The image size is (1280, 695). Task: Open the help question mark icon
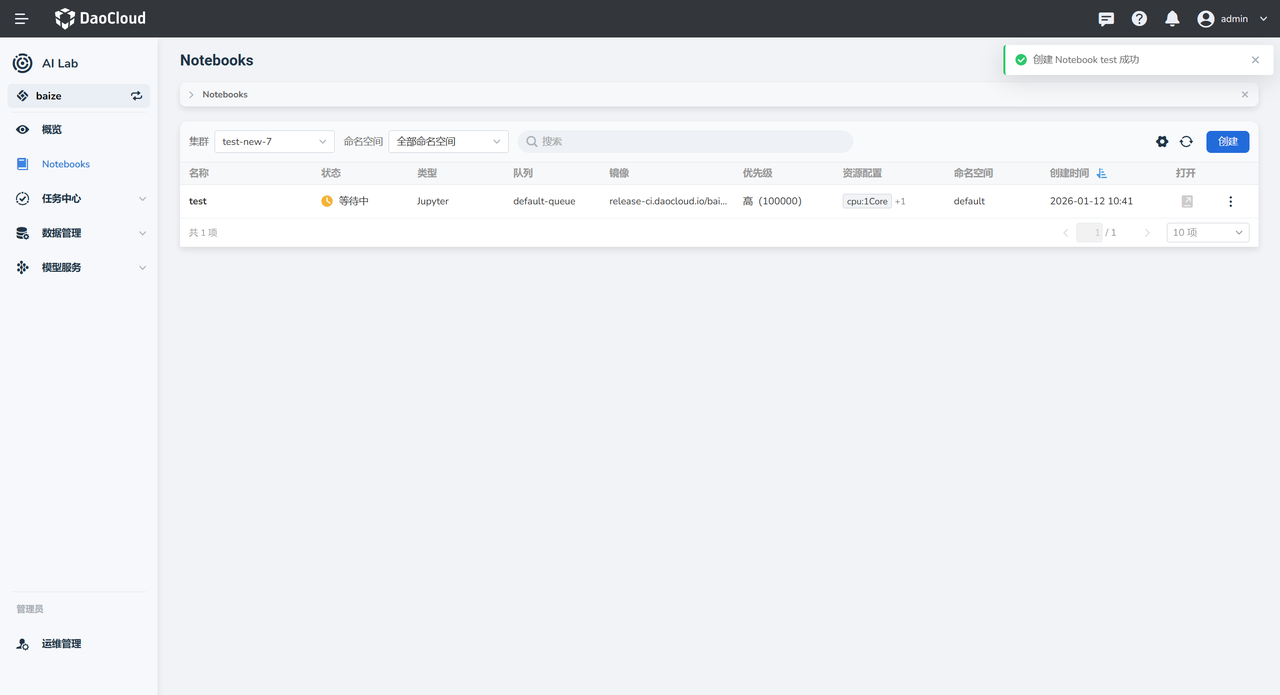click(1139, 19)
